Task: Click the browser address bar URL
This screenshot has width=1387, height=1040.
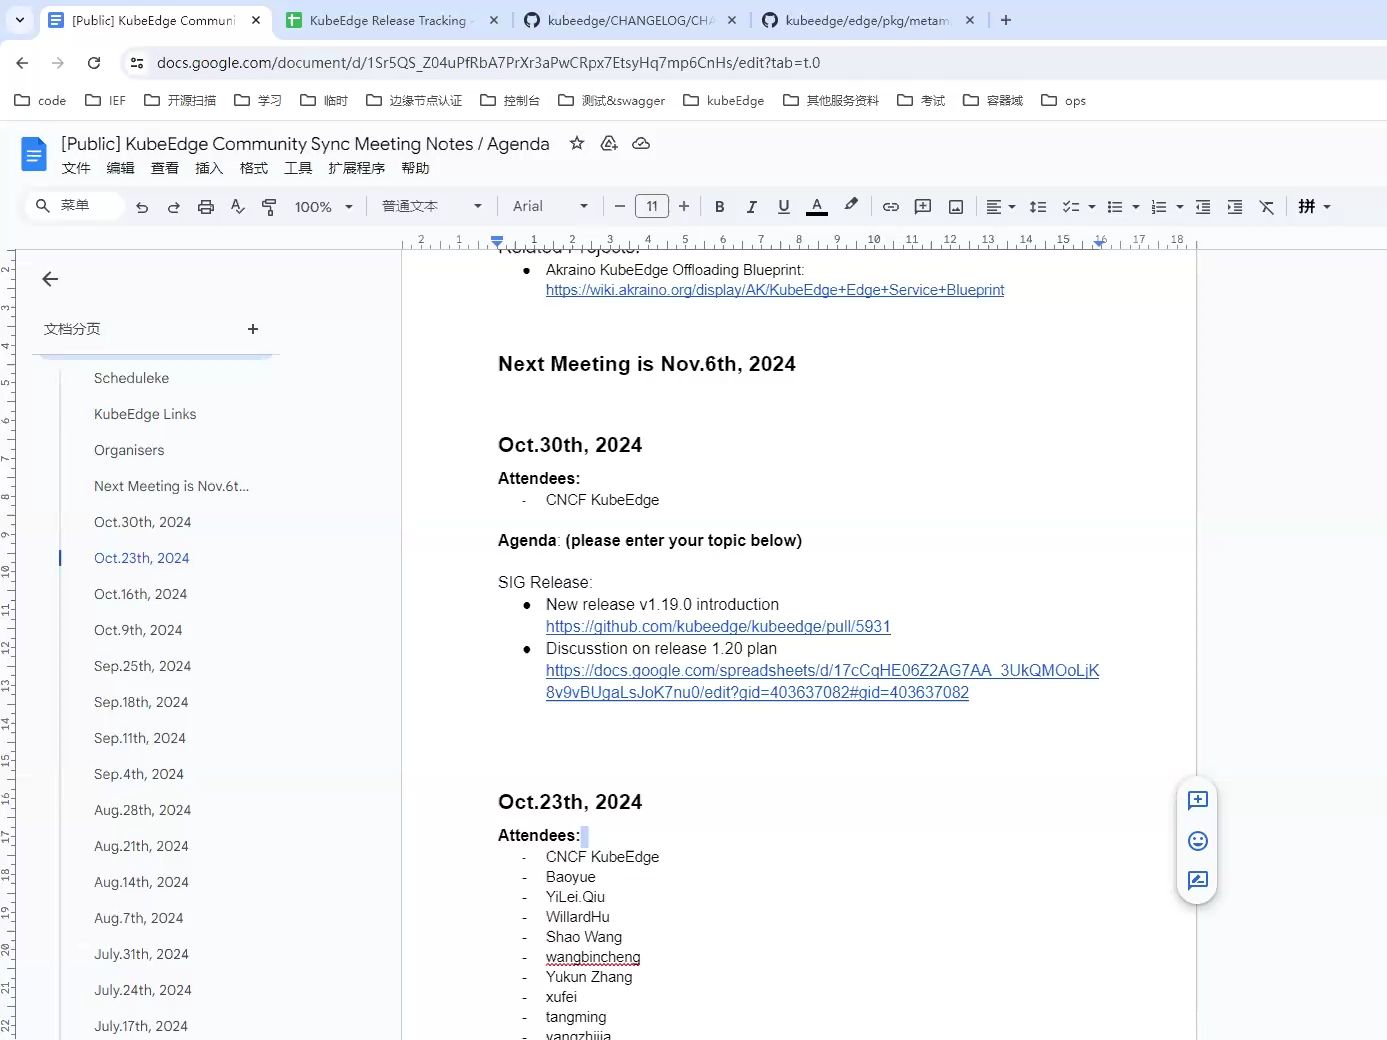Action: pos(488,62)
